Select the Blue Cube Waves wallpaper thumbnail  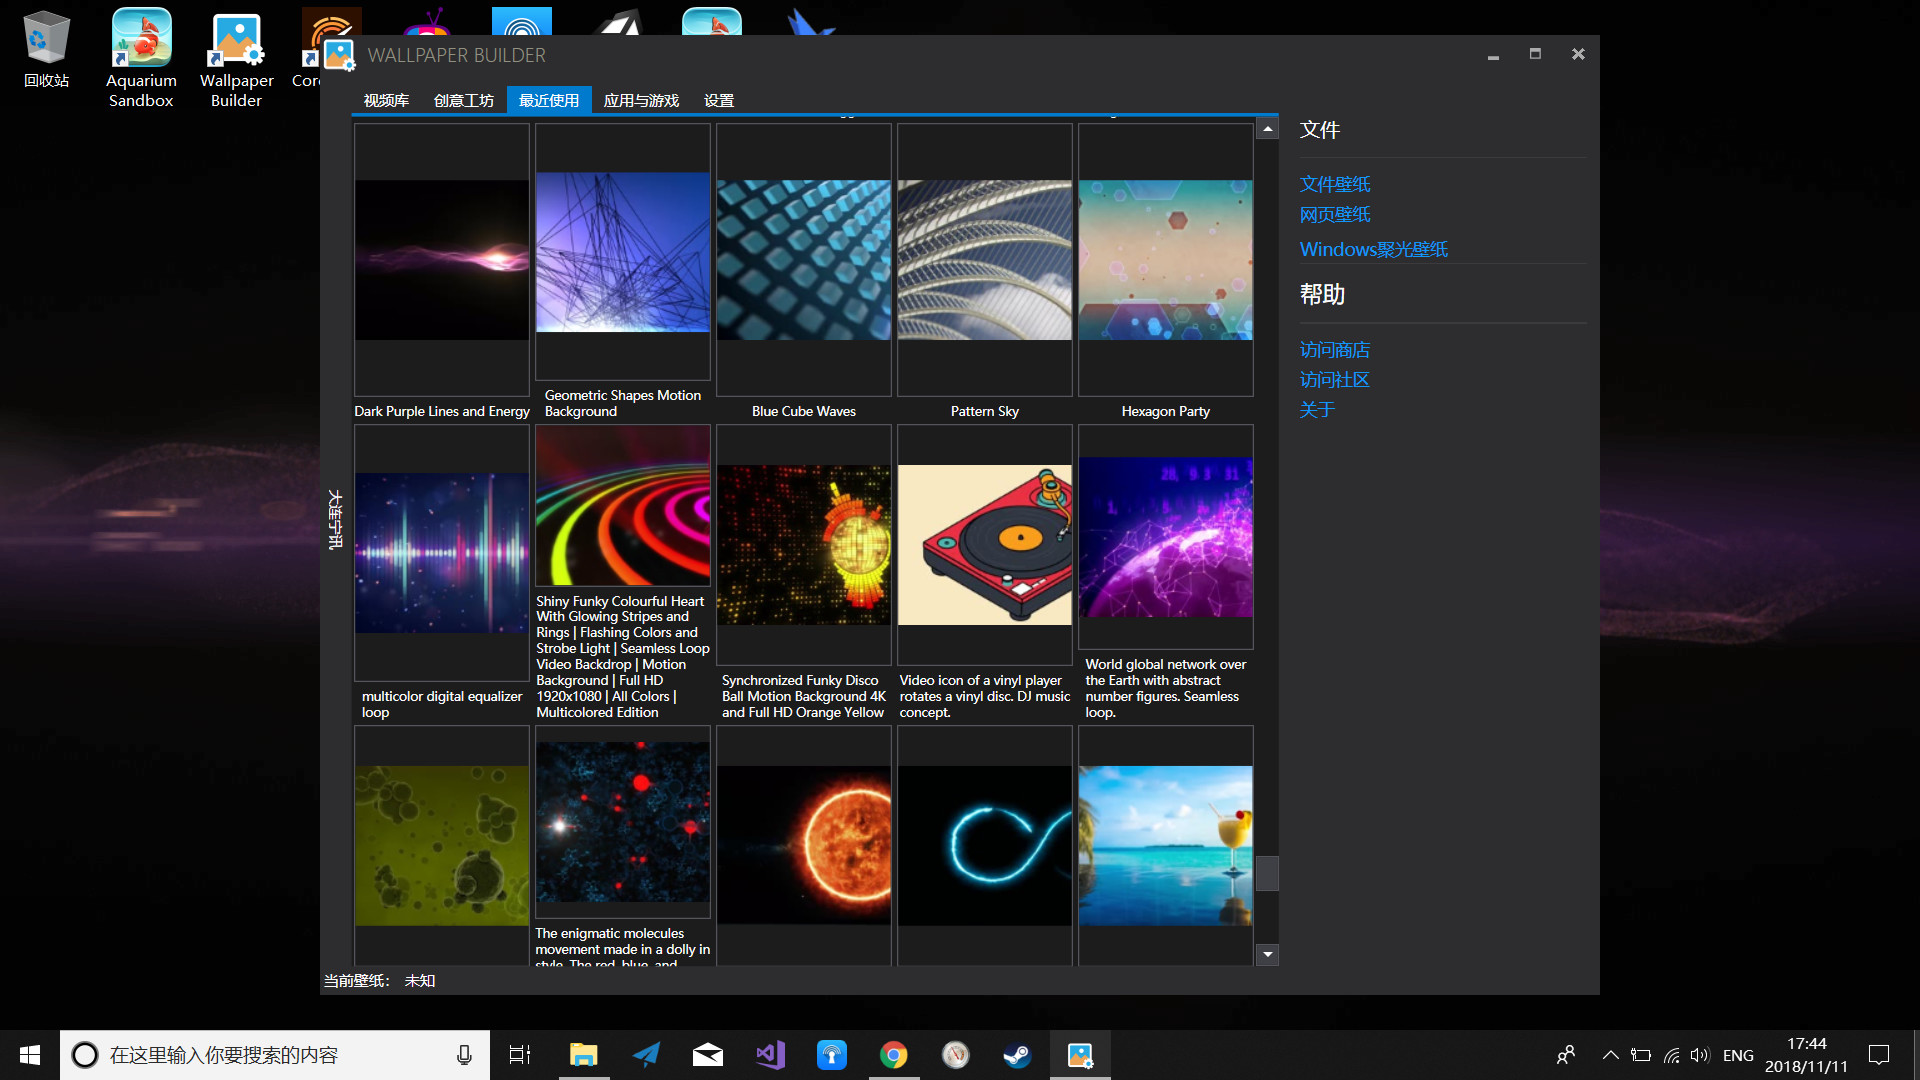click(x=804, y=258)
